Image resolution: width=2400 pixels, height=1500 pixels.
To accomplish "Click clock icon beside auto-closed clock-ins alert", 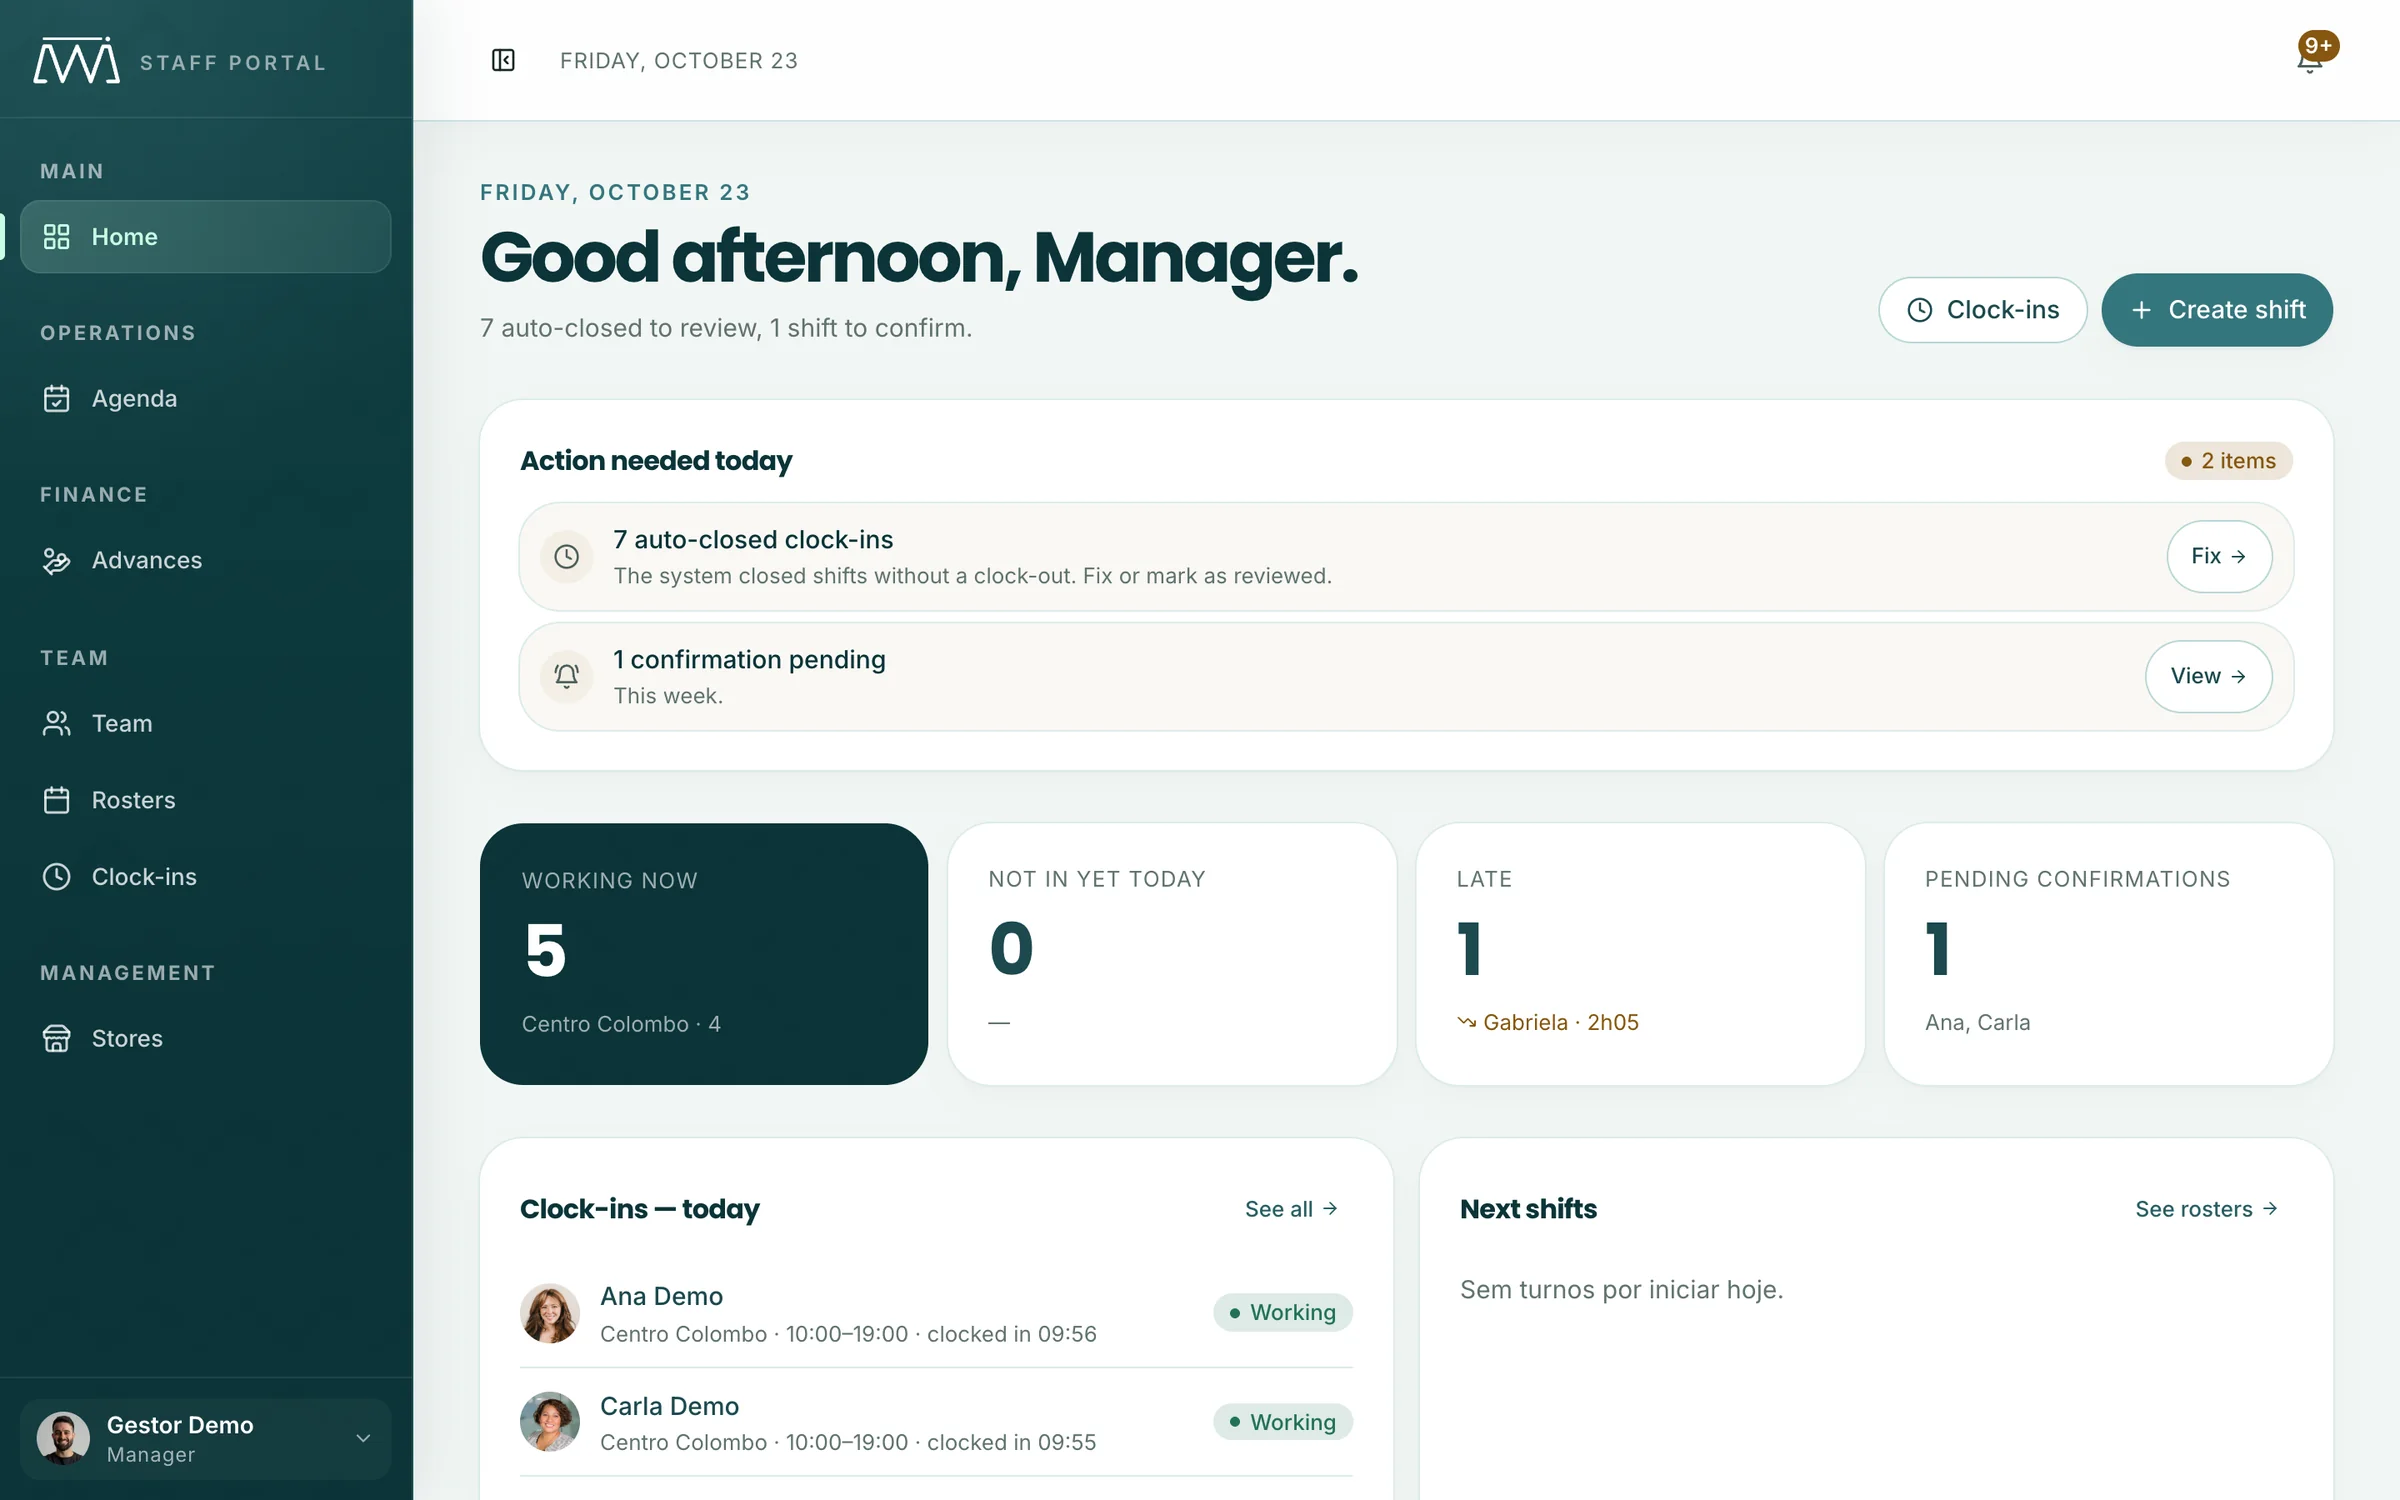I will click(567, 557).
